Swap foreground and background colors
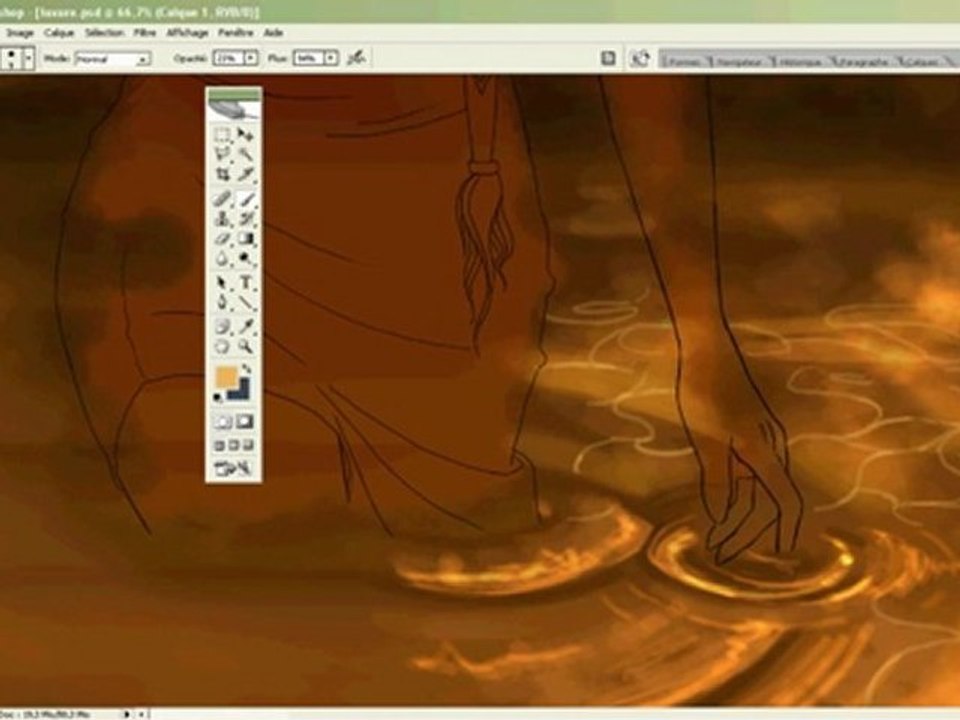960x720 pixels. coord(246,369)
